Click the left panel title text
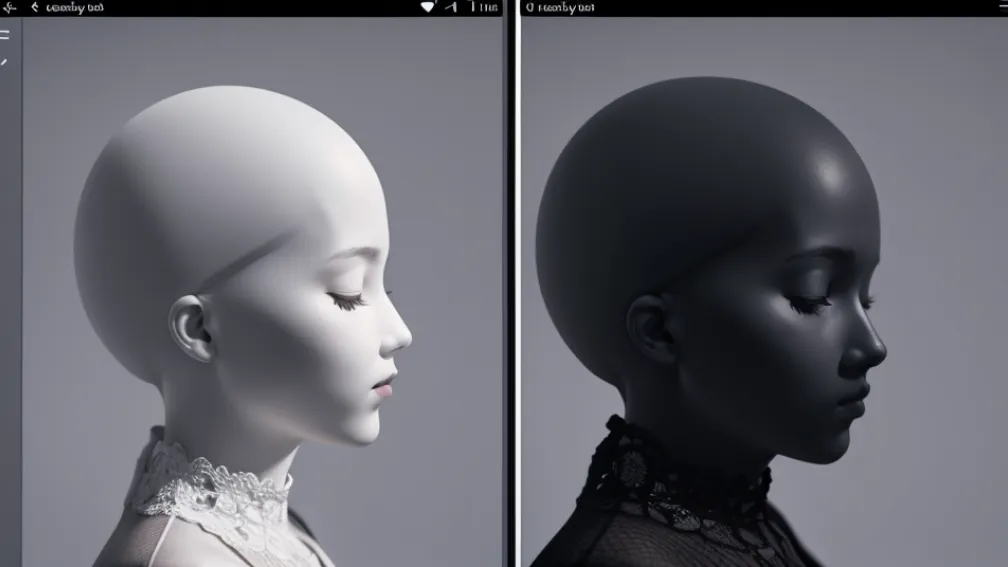This screenshot has width=1008, height=567. pos(75,8)
